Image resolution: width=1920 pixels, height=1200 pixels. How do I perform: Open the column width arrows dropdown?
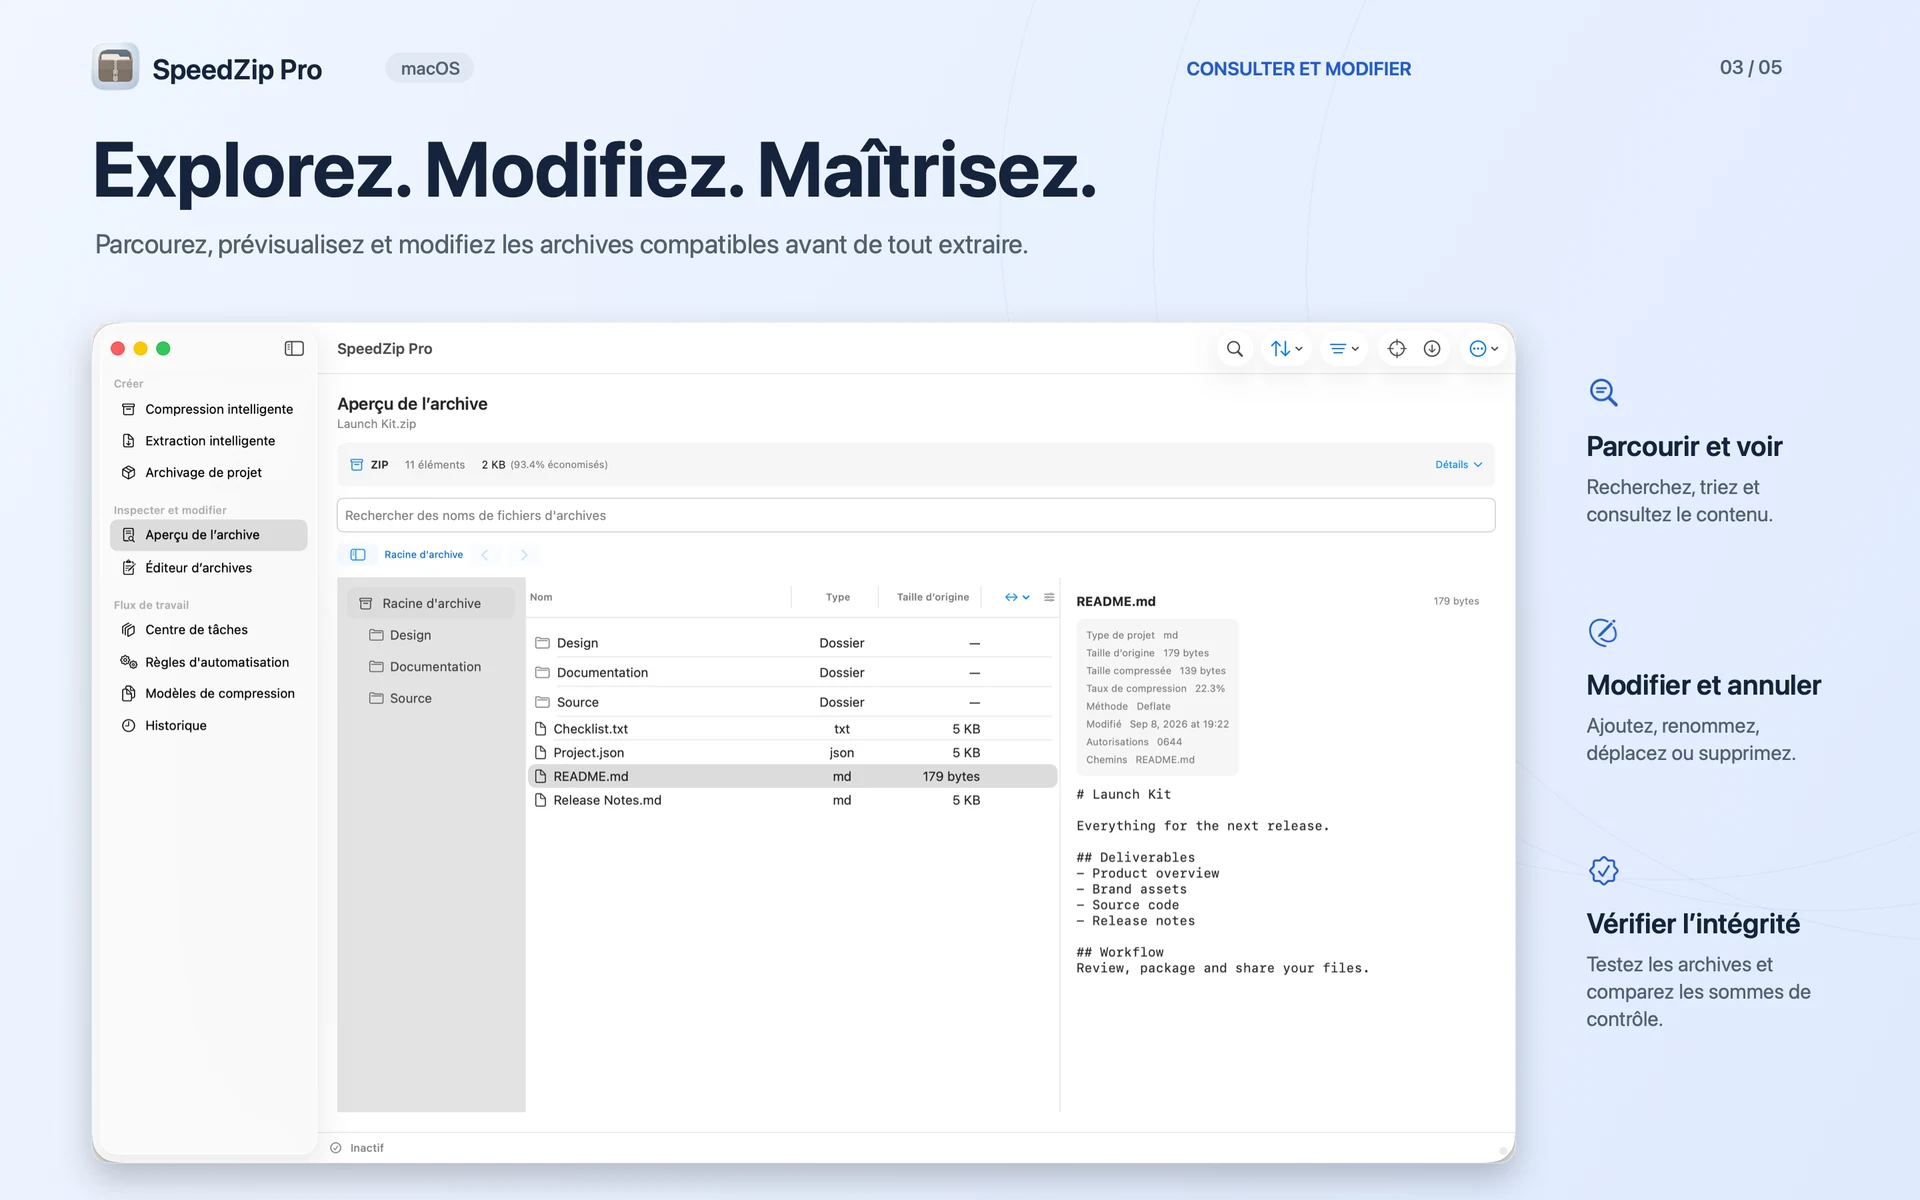point(1017,598)
